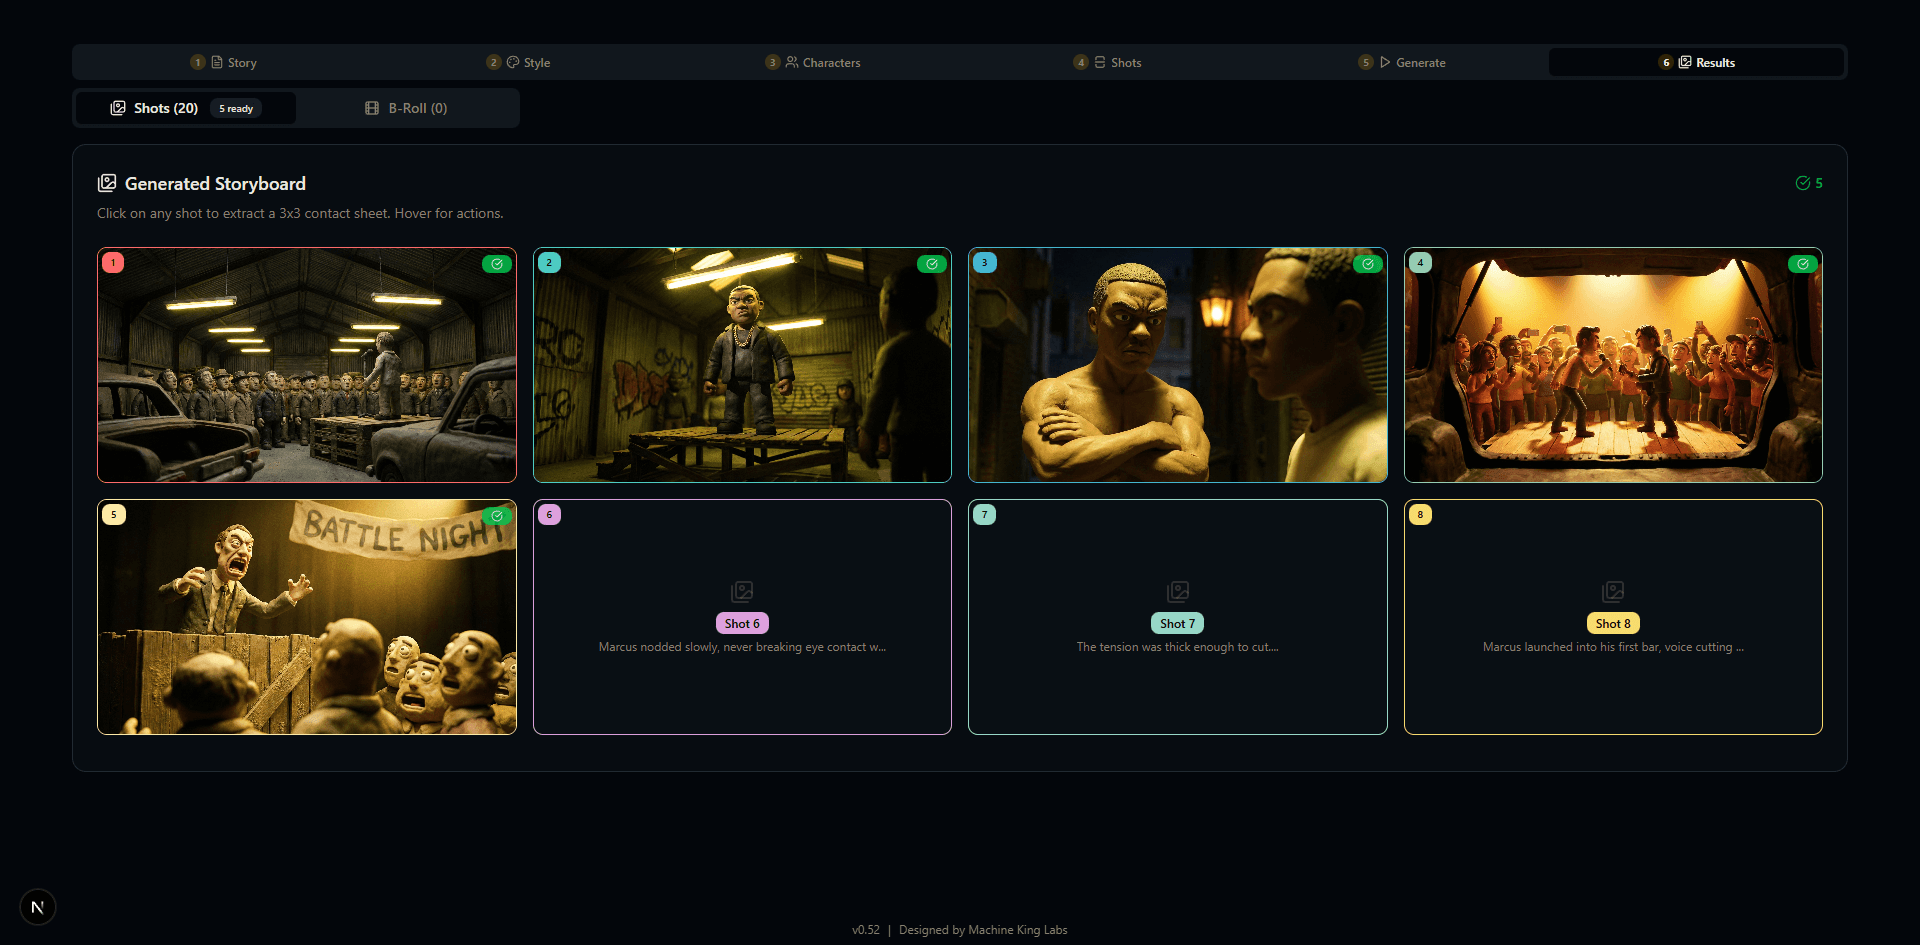Open the Battle Night thumbnail for shot 5
The width and height of the screenshot is (1920, 945).
[x=306, y=616]
